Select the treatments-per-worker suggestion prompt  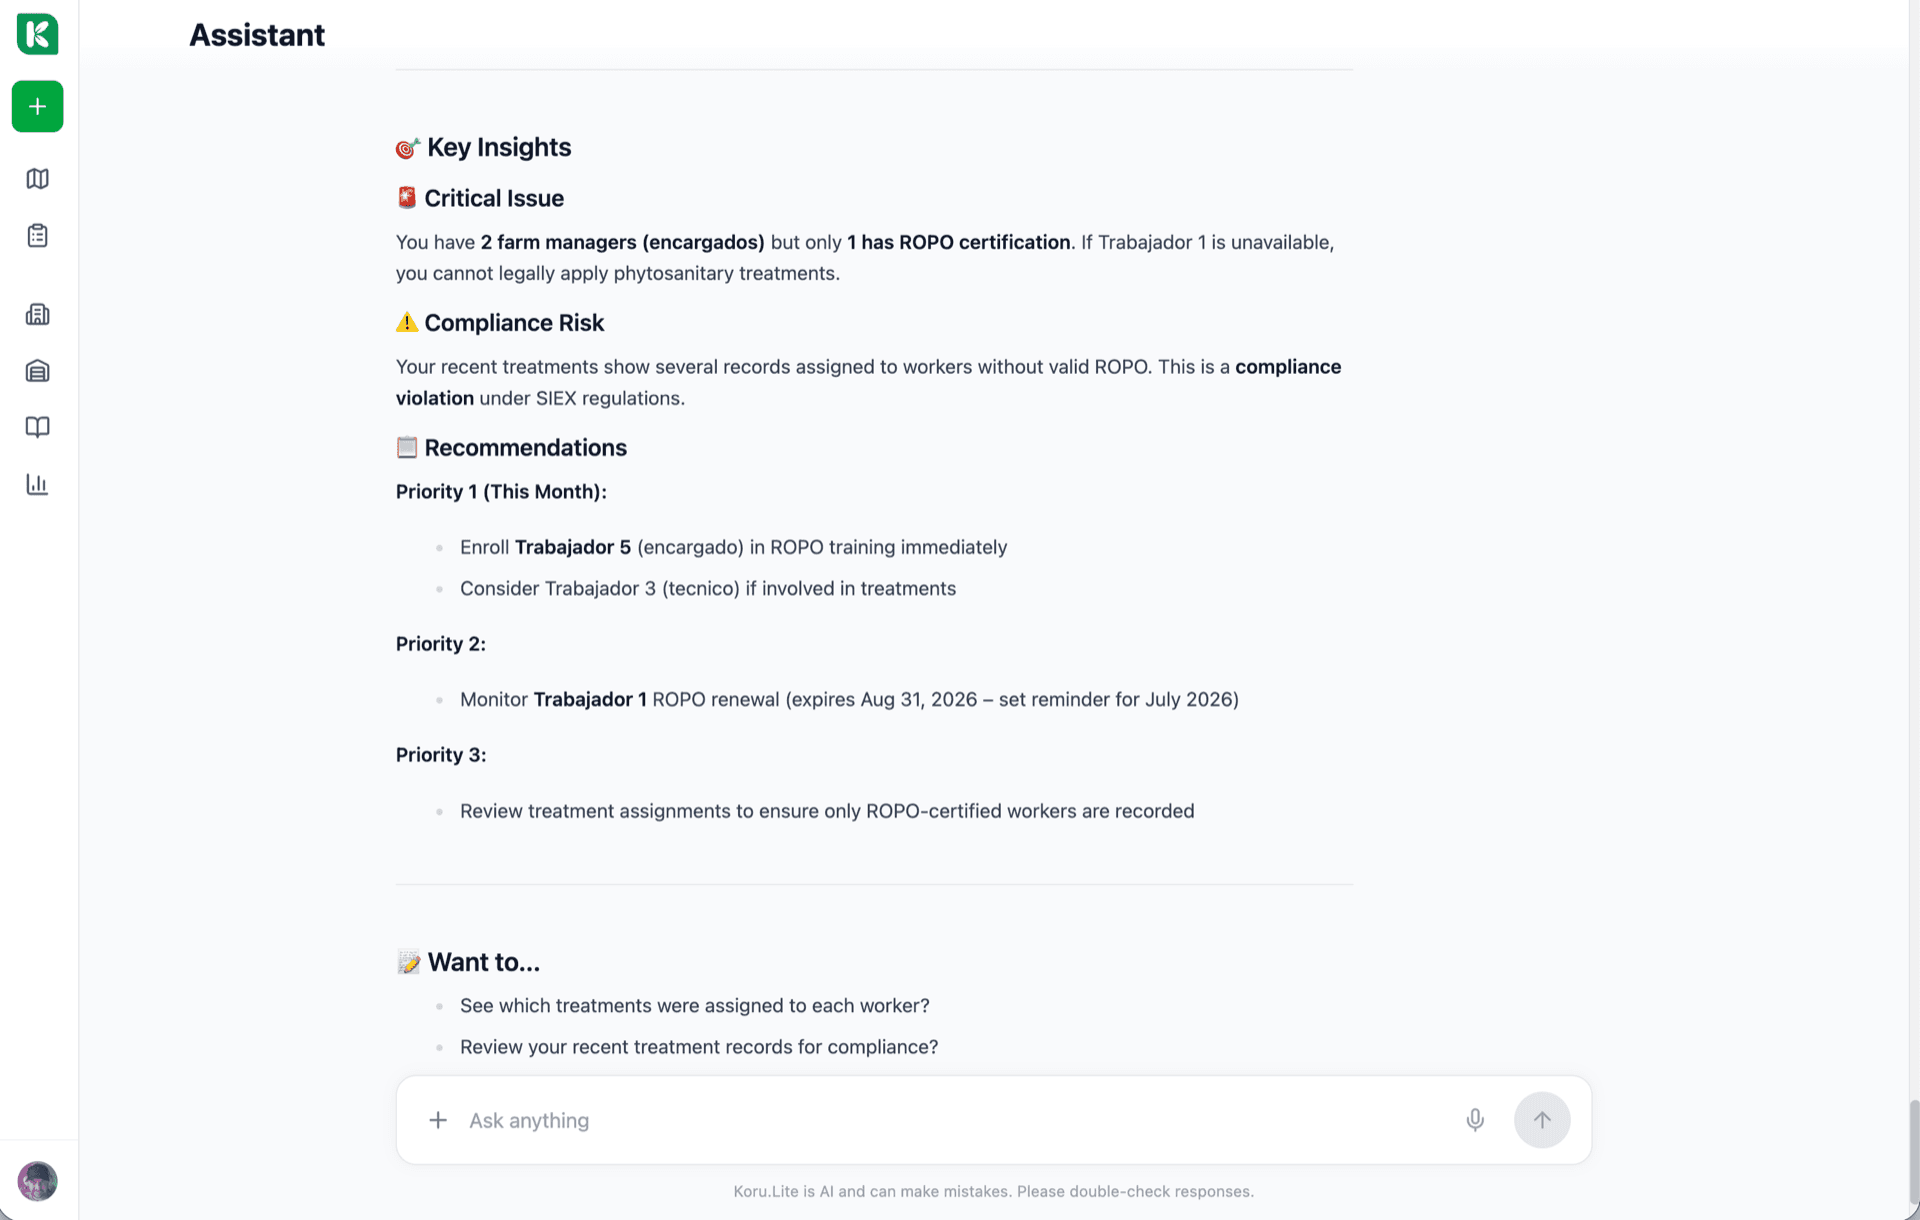point(694,1005)
